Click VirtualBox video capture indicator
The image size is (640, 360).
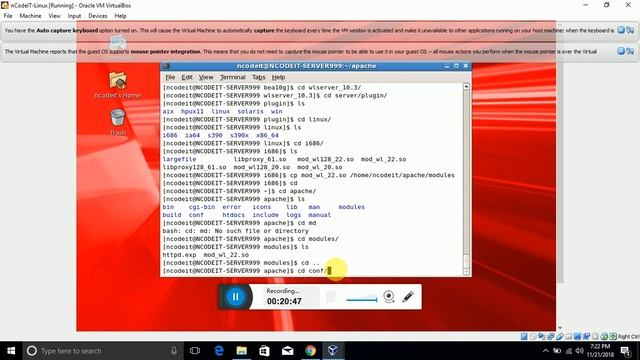pyautogui.click(x=586, y=336)
